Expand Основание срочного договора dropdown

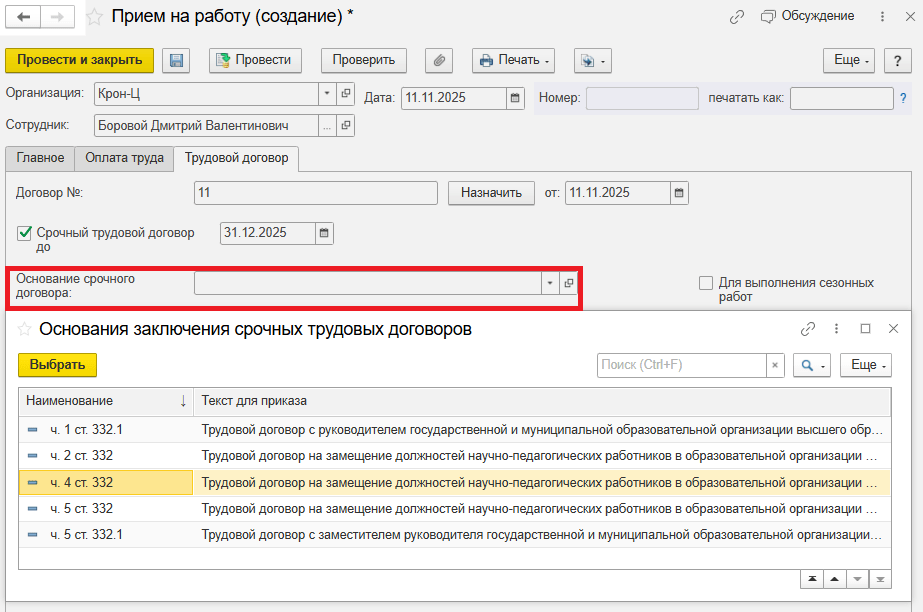(549, 284)
